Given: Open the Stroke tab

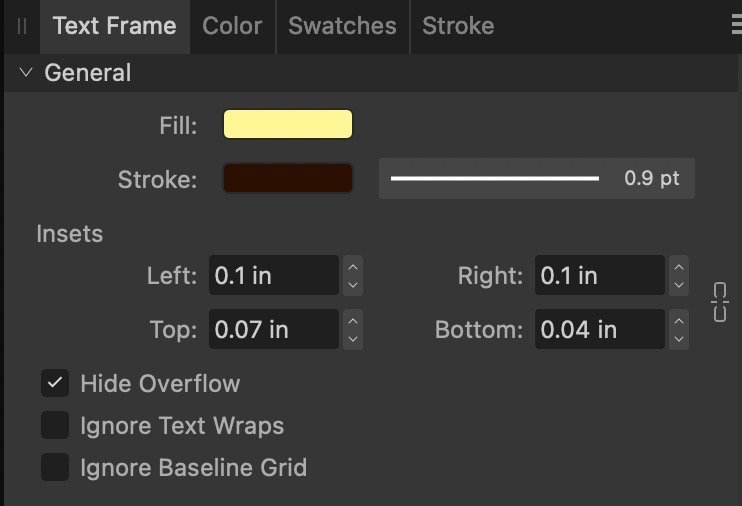Looking at the screenshot, I should (458, 27).
